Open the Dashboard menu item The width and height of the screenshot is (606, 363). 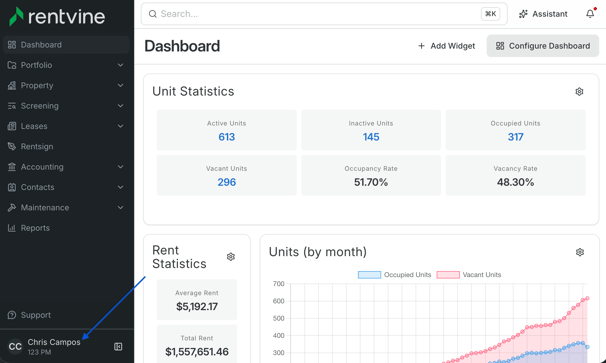pyautogui.click(x=66, y=45)
